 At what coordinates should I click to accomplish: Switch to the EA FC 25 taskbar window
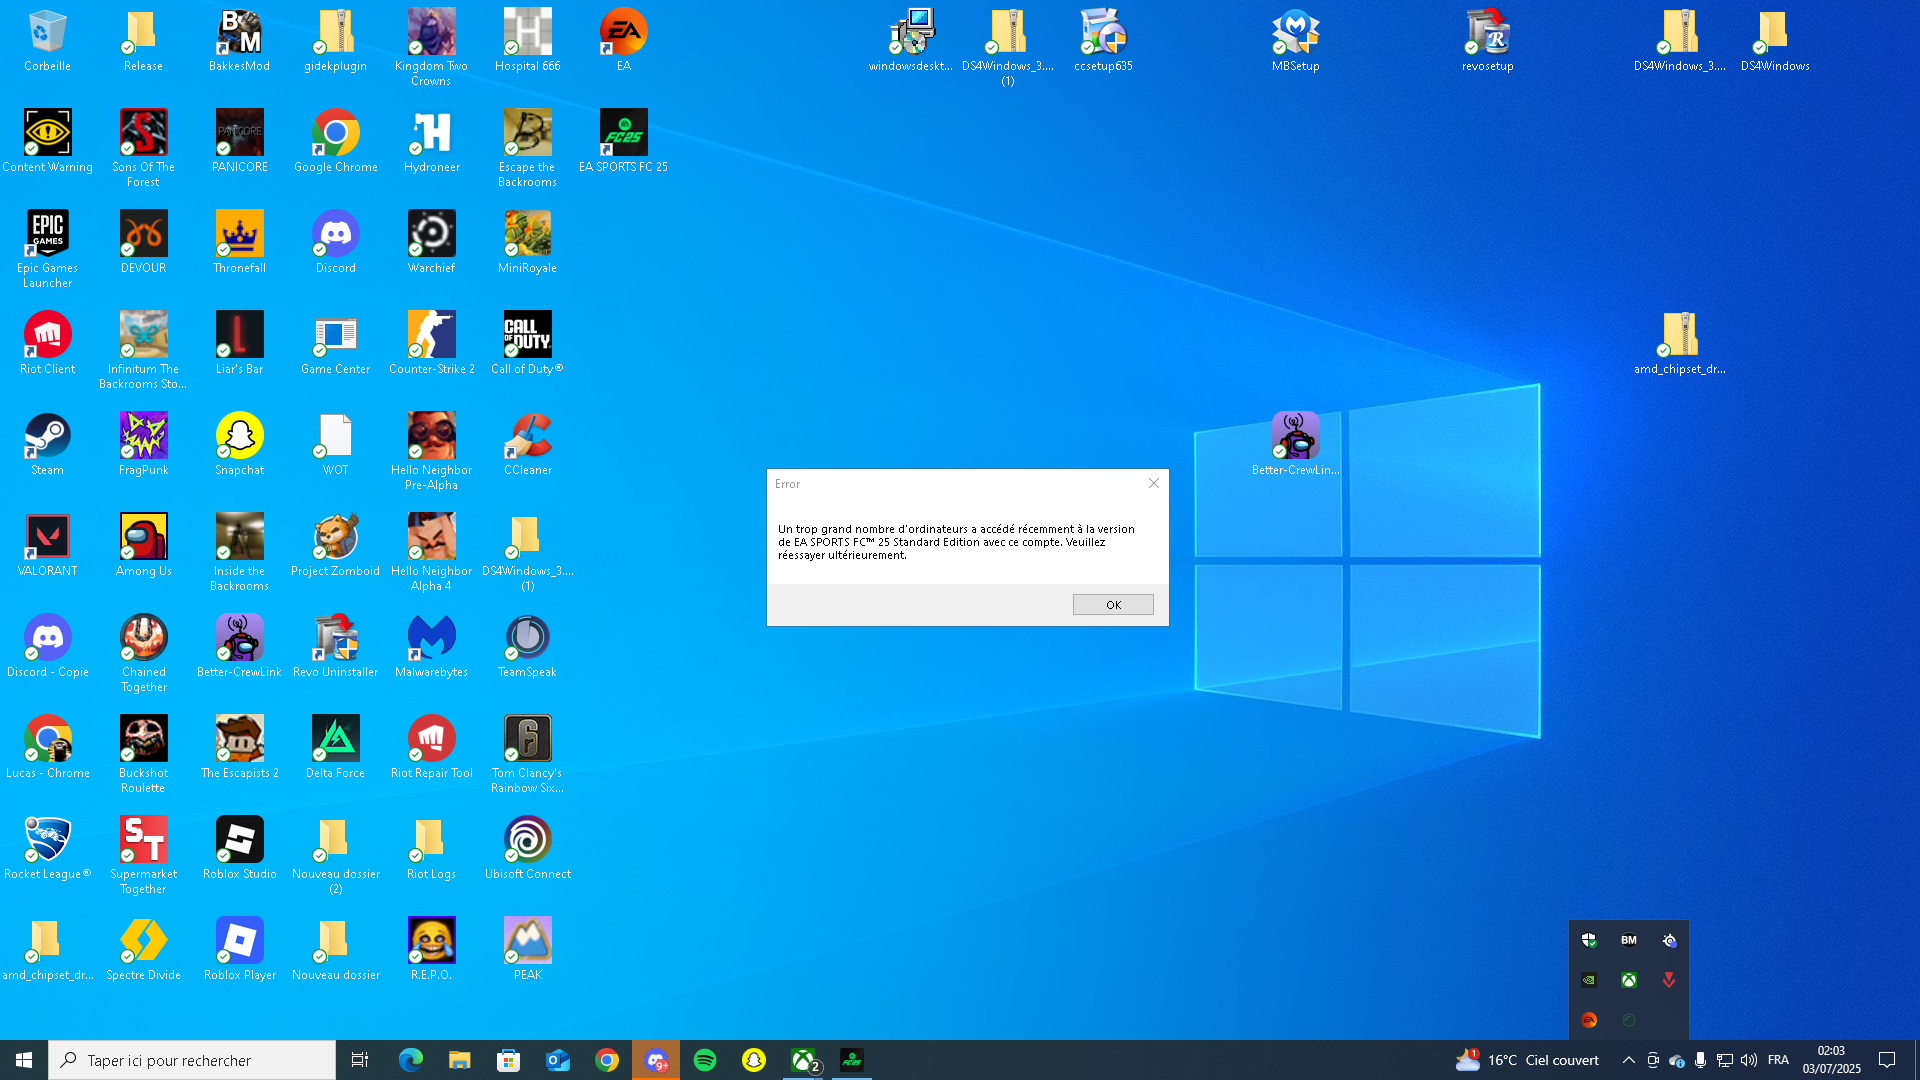click(x=852, y=1060)
